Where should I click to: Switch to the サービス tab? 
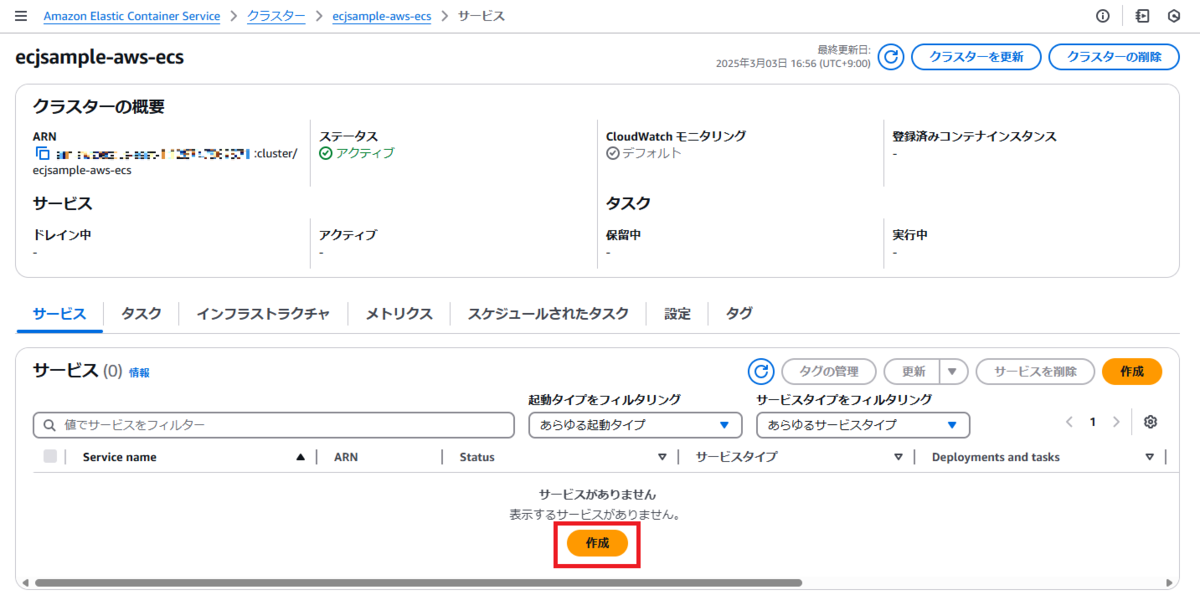[x=59, y=313]
